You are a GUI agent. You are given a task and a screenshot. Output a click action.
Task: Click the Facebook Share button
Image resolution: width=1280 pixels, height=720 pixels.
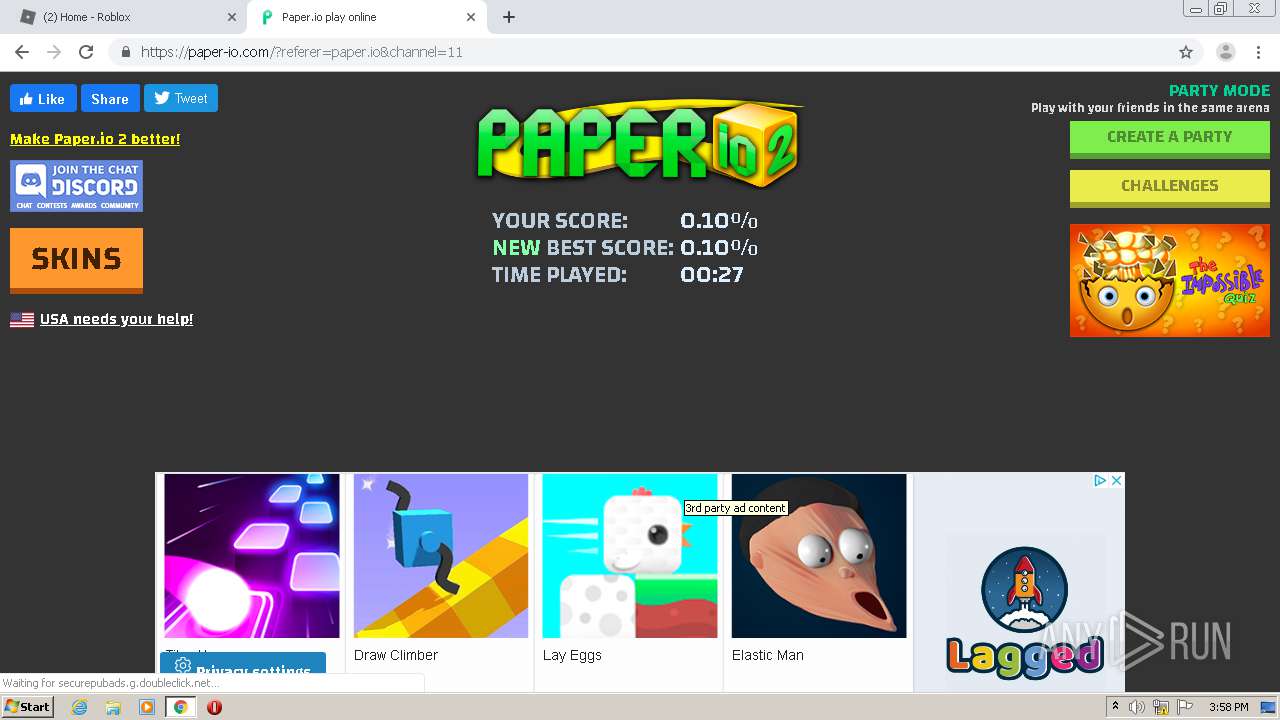pos(110,99)
